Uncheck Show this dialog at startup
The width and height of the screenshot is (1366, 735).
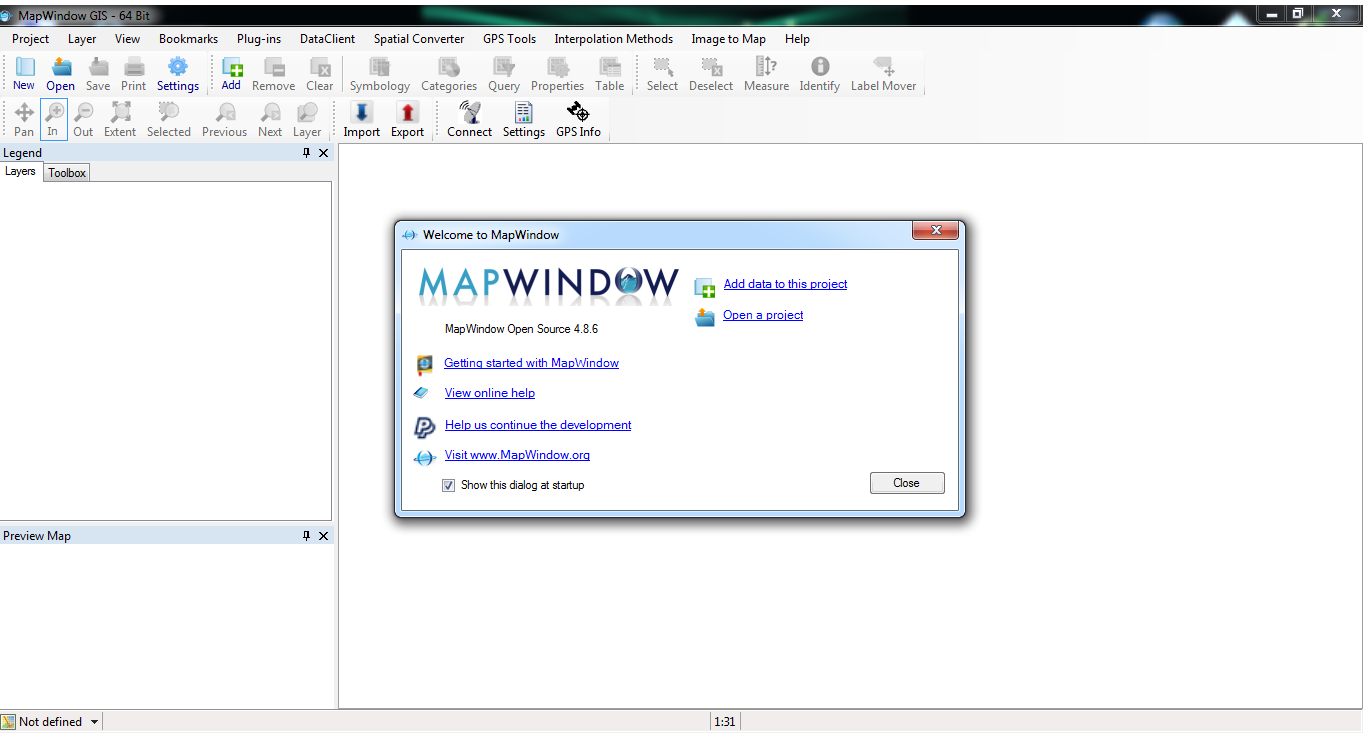(448, 484)
